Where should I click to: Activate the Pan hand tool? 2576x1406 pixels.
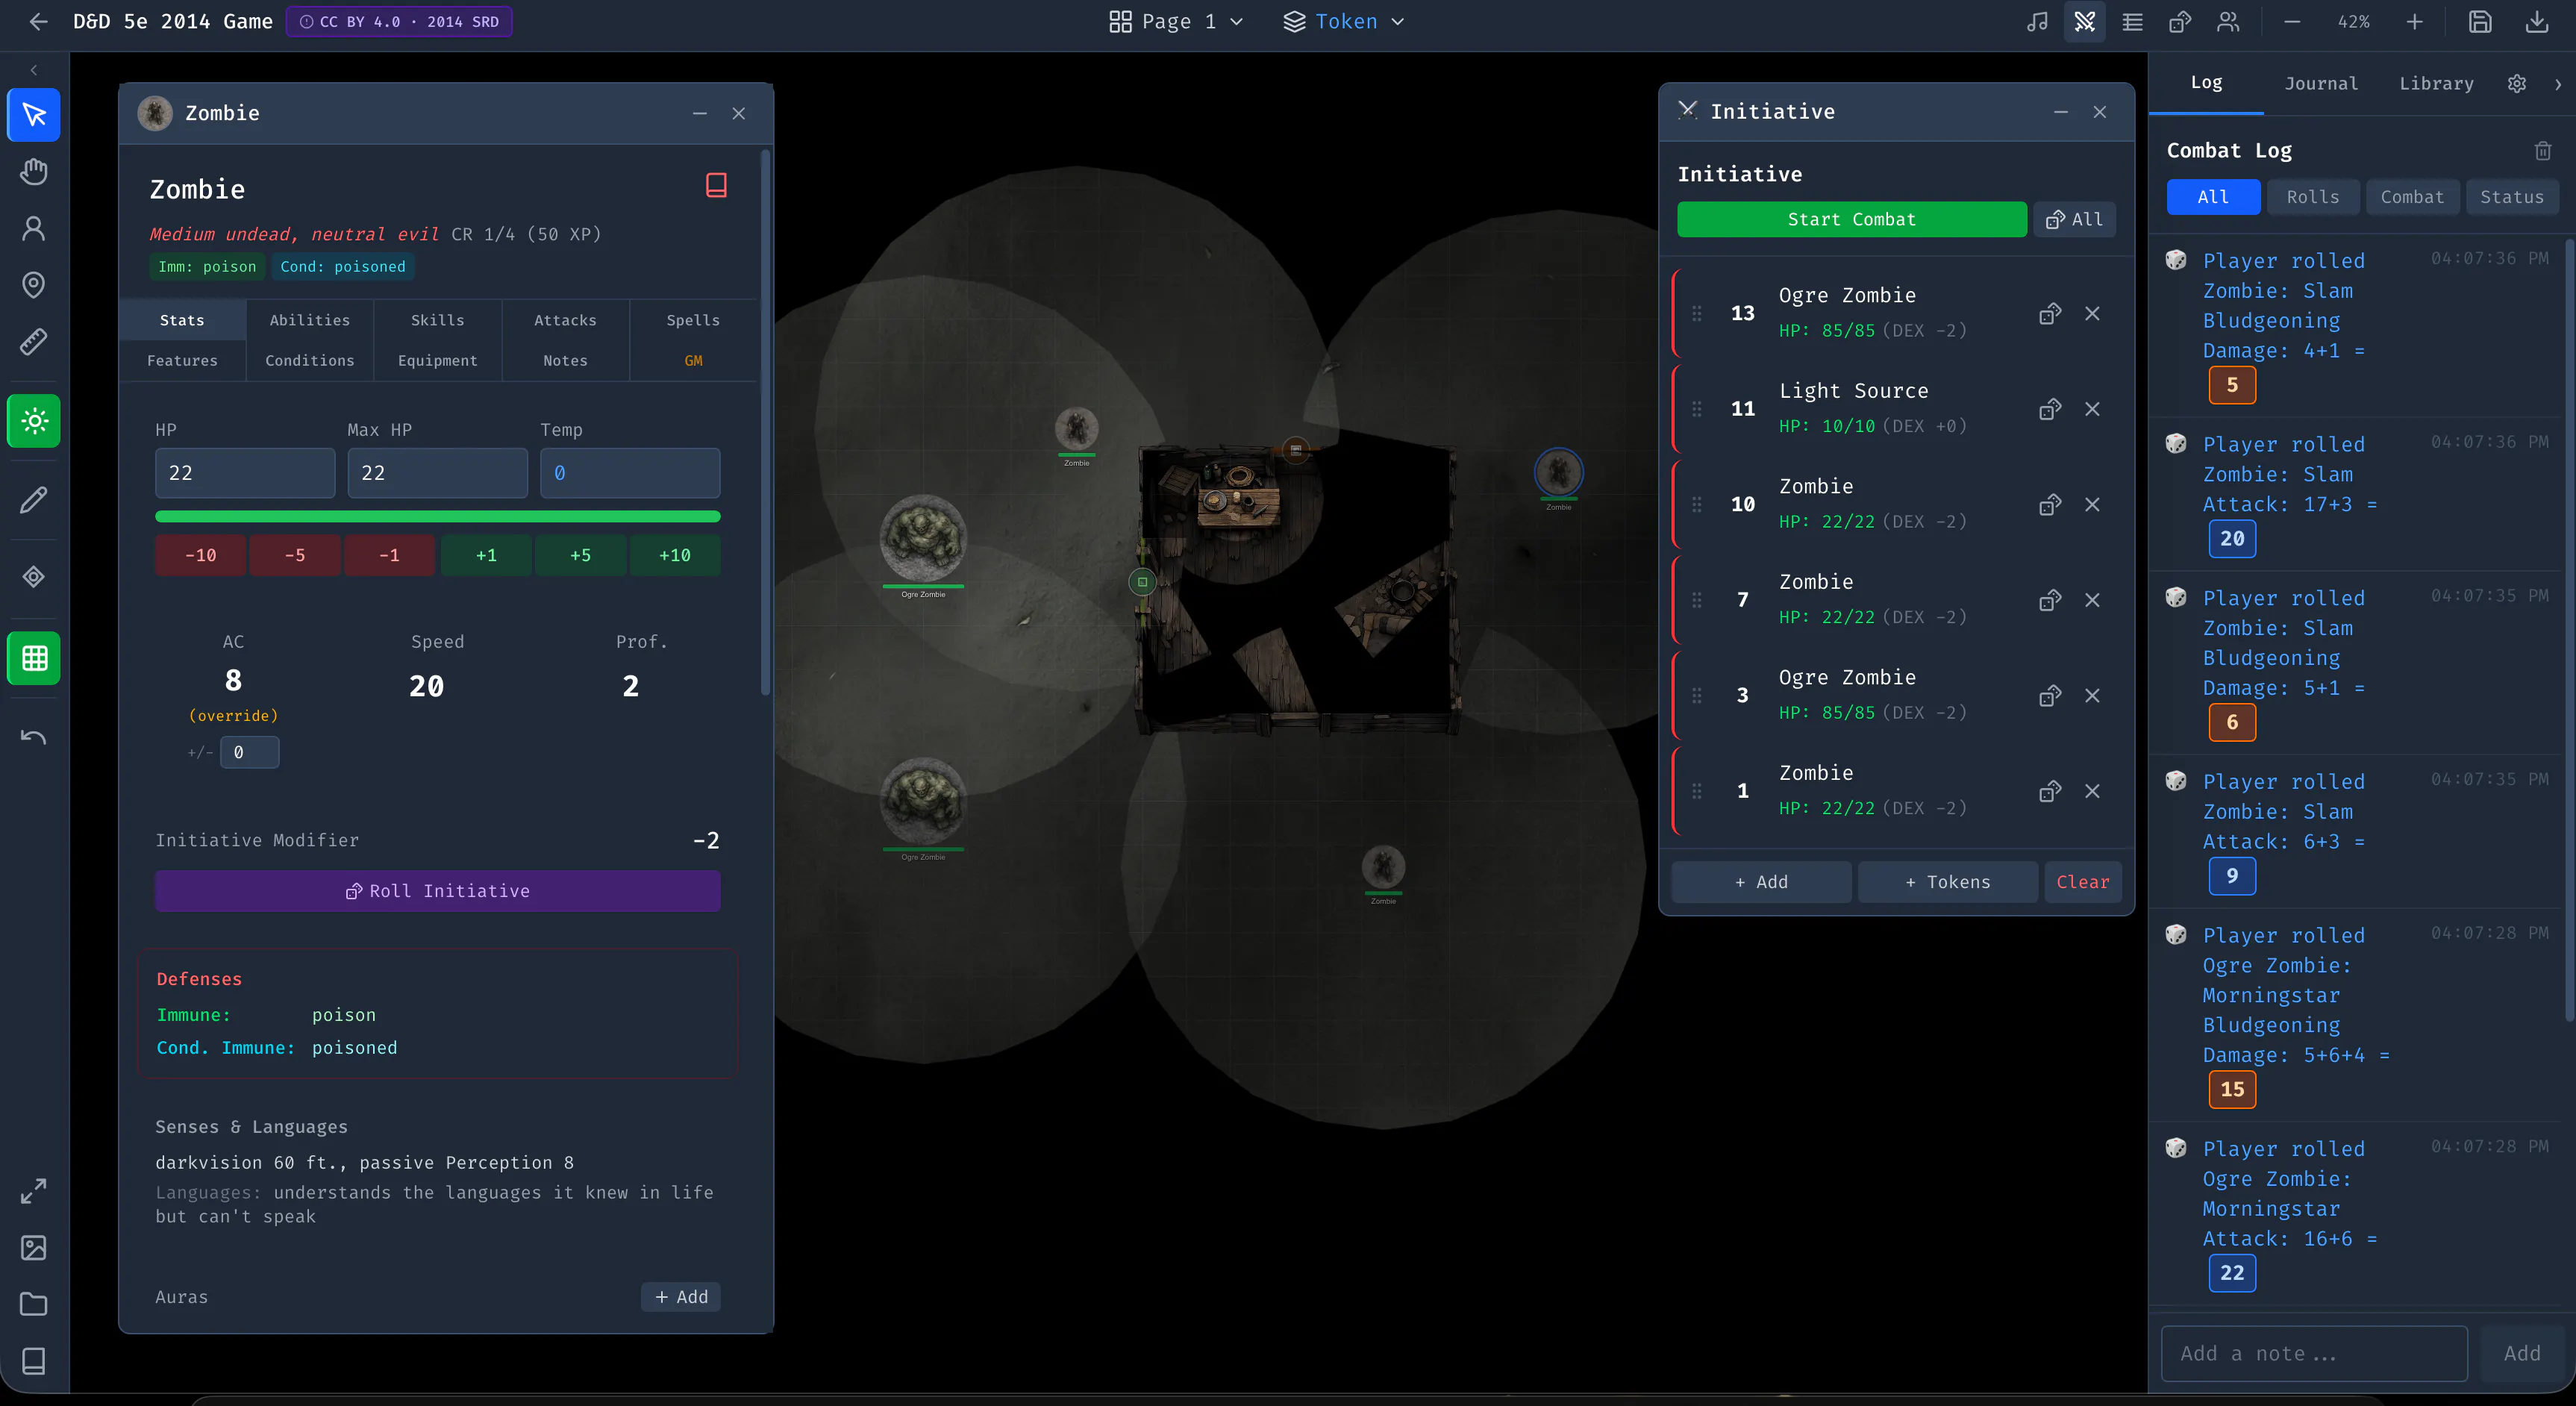pyautogui.click(x=34, y=172)
